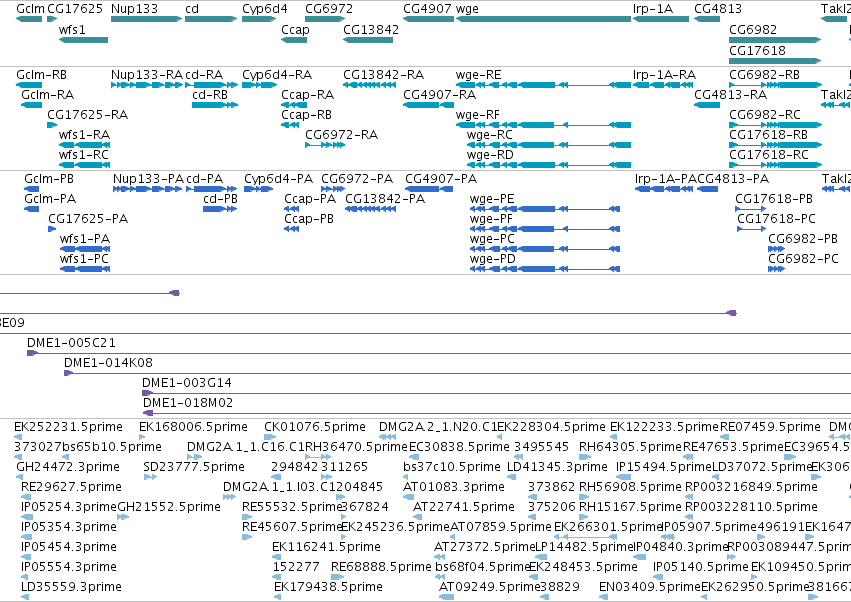
Task: Click transcript wge-RC
Action: coord(549,145)
